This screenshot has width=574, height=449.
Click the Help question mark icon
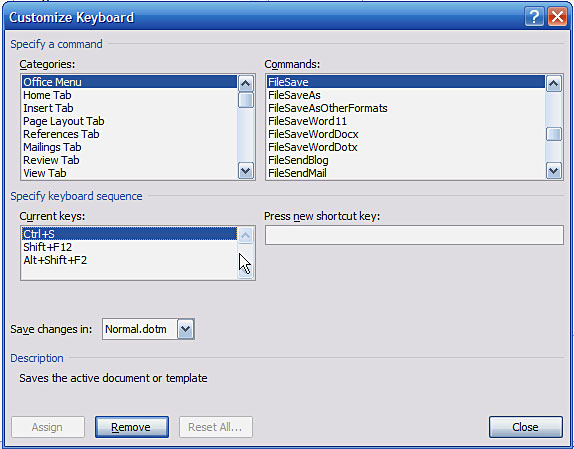pyautogui.click(x=534, y=17)
